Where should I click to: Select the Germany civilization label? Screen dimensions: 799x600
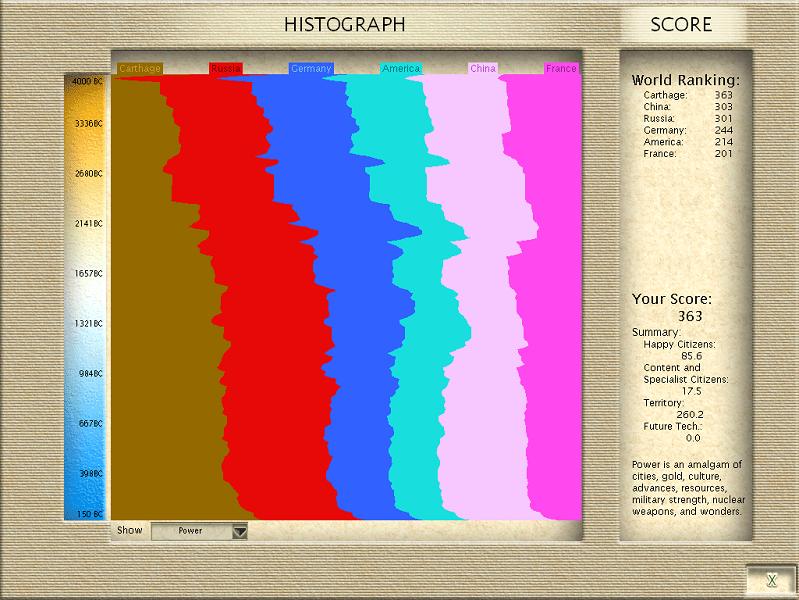click(x=310, y=69)
